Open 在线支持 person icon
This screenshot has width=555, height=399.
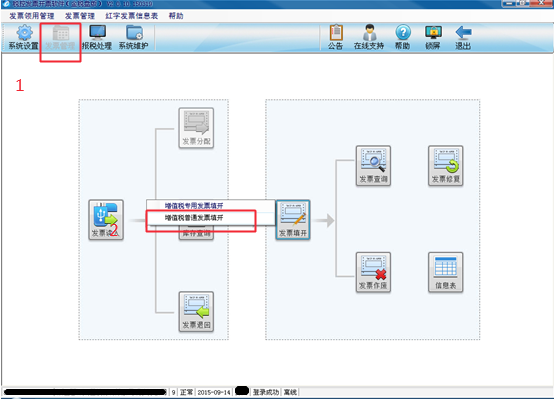(x=369, y=37)
